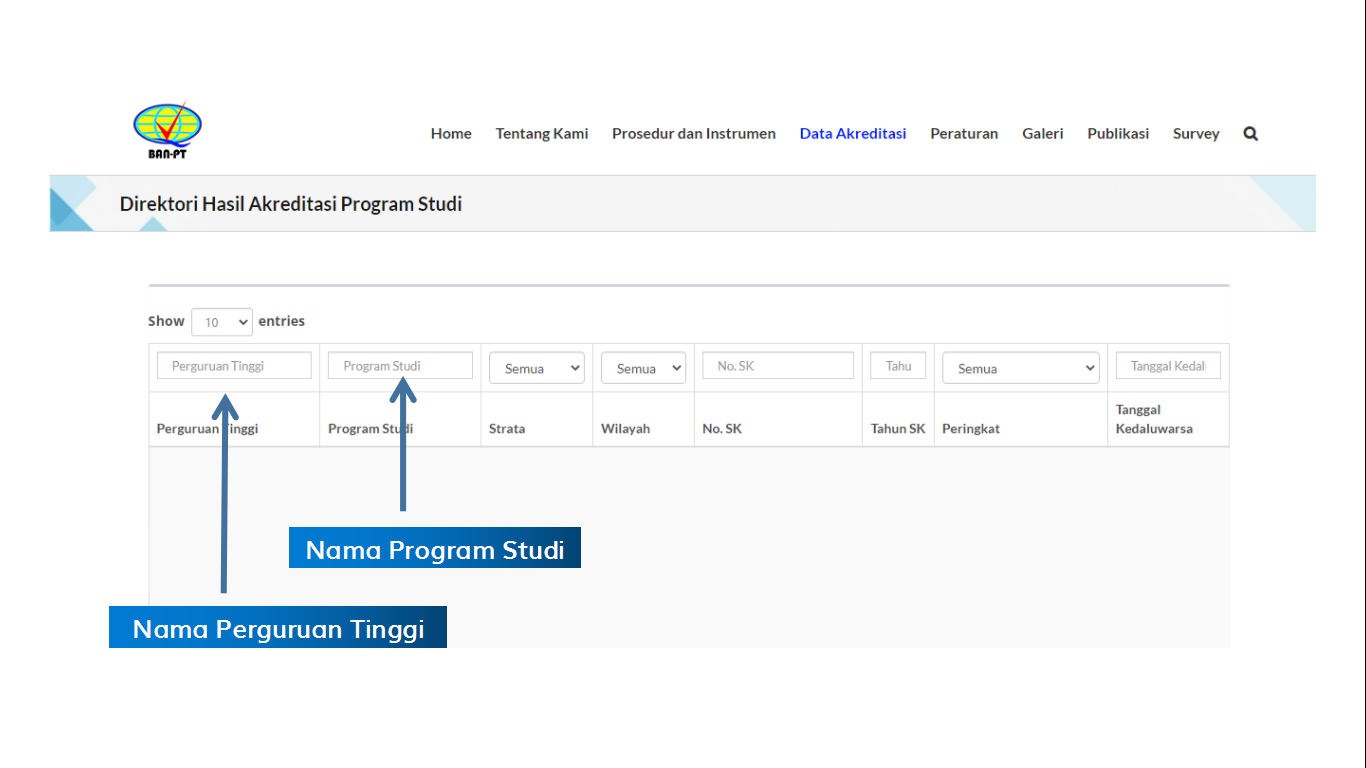Click the No. SK filter field
Image resolution: width=1366 pixels, height=768 pixels.
coord(778,366)
